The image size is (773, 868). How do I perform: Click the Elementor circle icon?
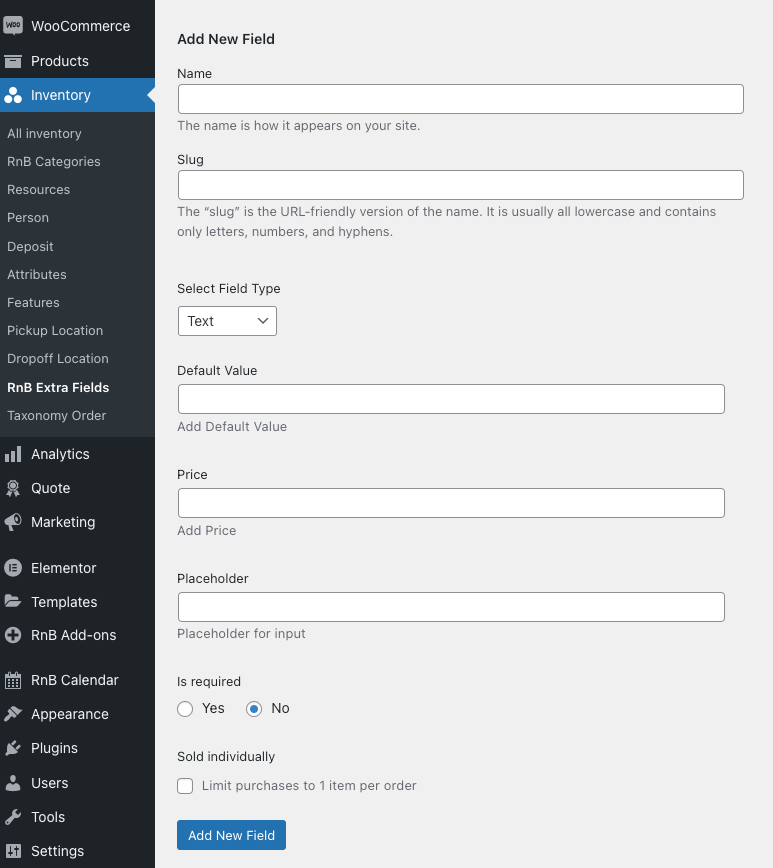tap(13, 568)
